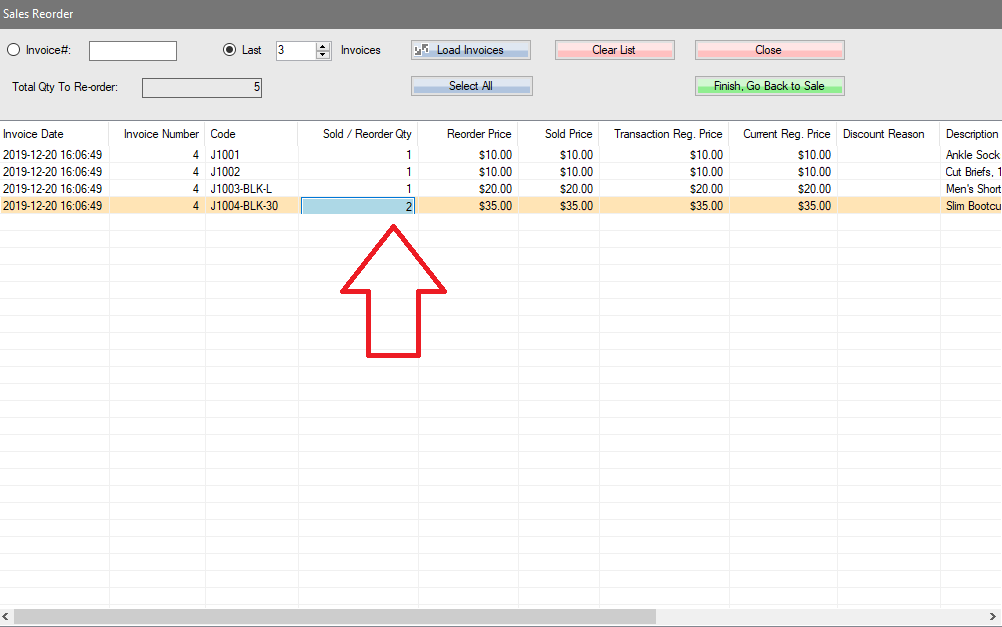Click the Current Reg. Price for J1004-BLK-30
The height and width of the screenshot is (627, 1002).
click(783, 206)
